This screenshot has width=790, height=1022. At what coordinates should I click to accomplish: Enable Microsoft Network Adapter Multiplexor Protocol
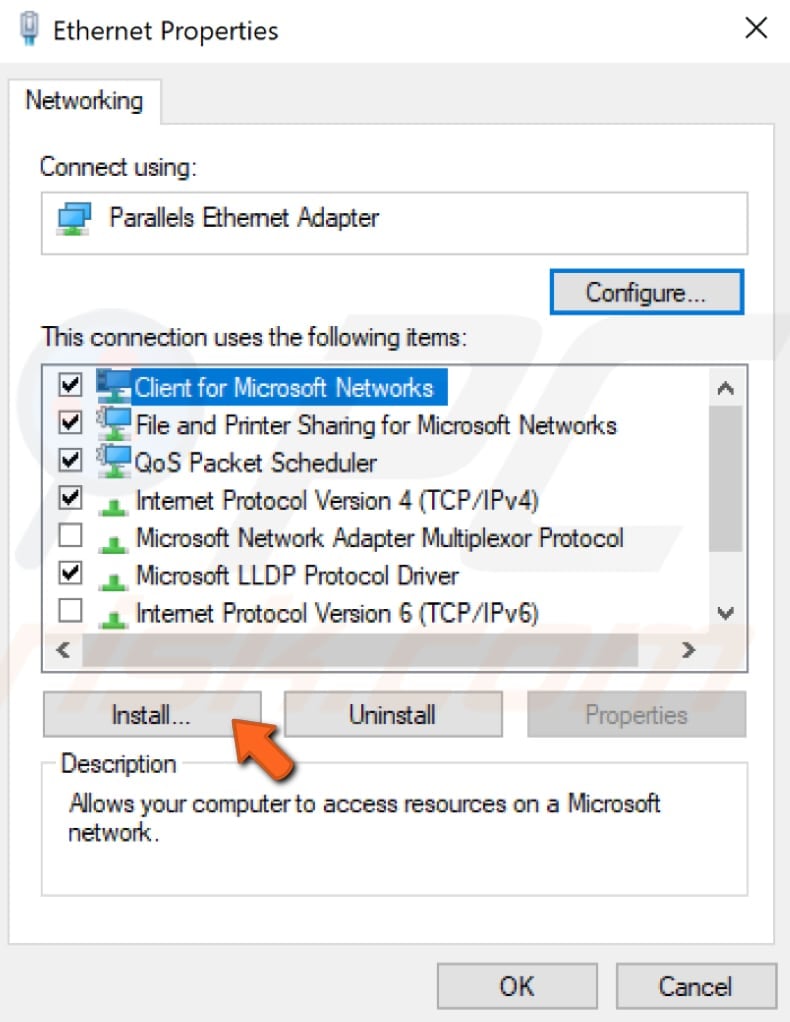point(70,538)
